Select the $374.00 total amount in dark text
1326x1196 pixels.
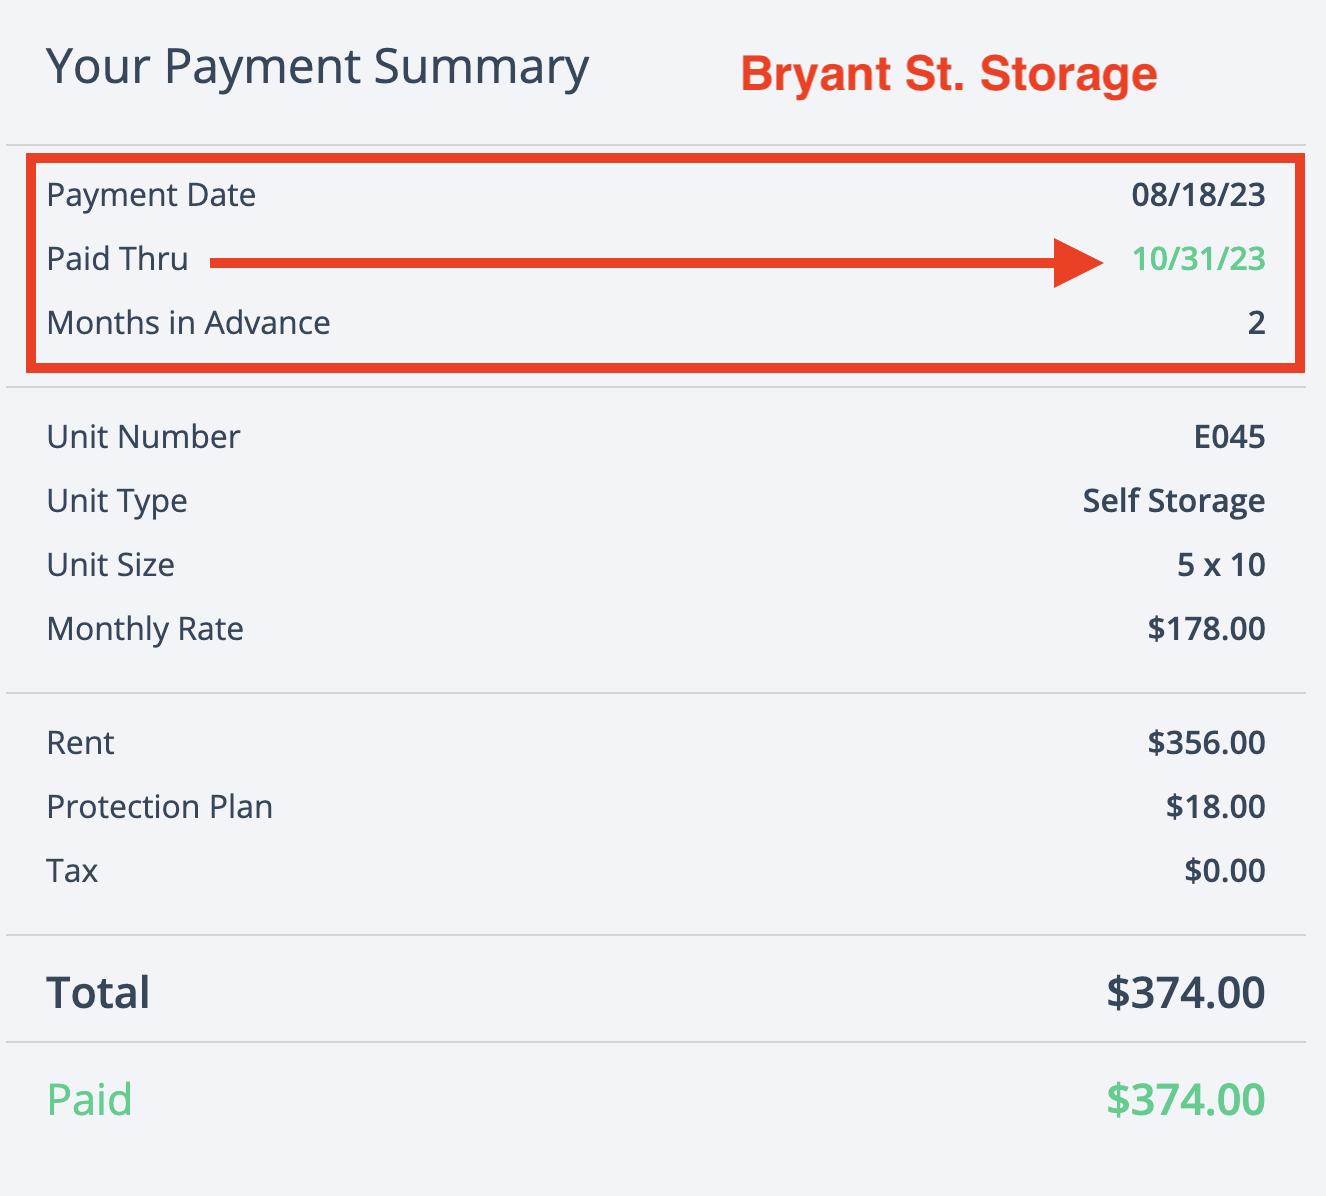(x=1185, y=993)
